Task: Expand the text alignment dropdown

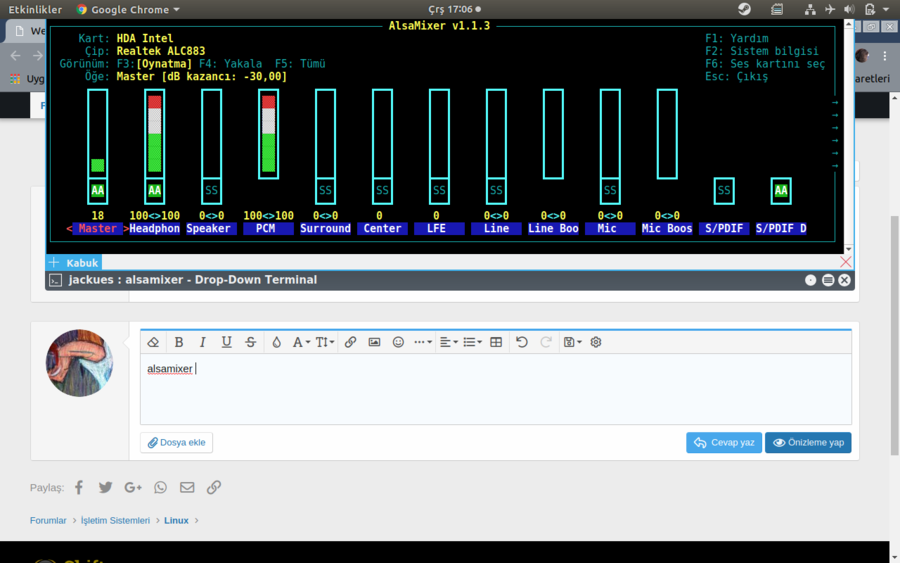Action: pos(449,342)
